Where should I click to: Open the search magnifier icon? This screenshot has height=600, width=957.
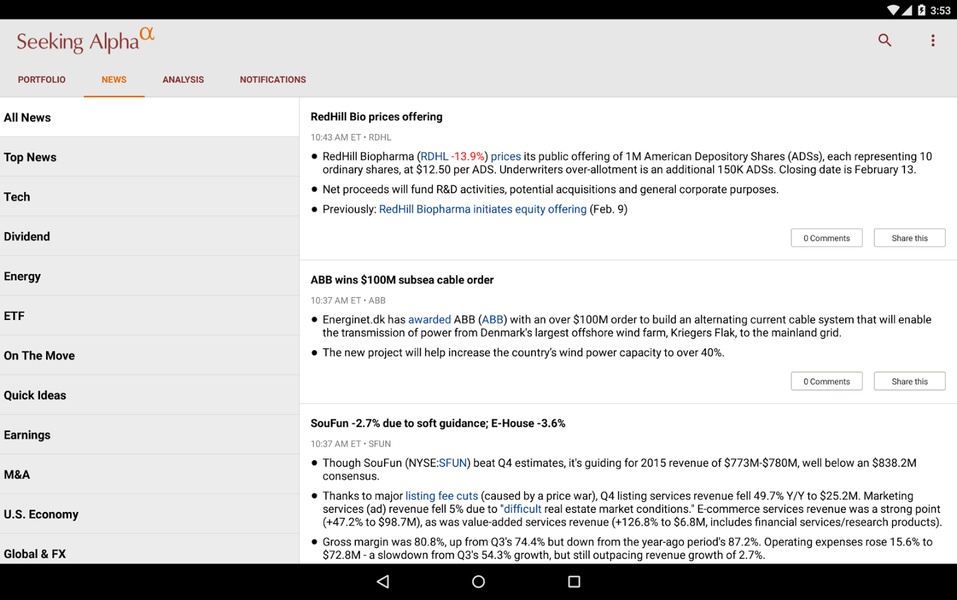[x=884, y=40]
